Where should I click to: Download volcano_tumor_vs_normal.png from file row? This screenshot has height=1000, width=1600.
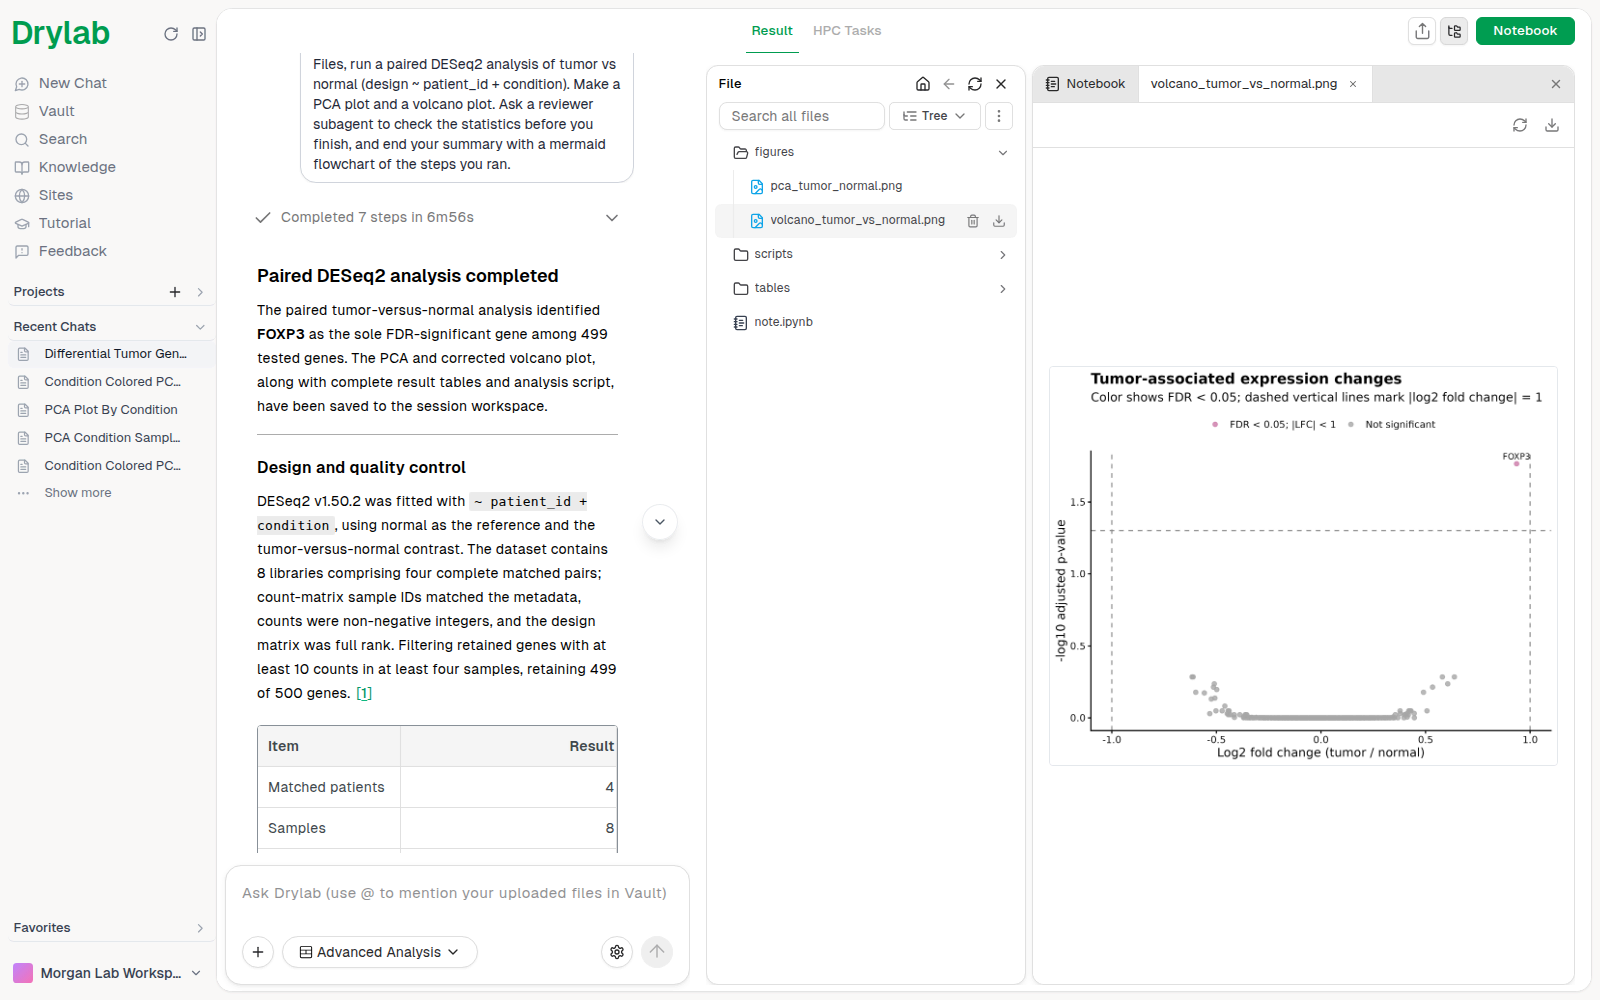point(999,221)
